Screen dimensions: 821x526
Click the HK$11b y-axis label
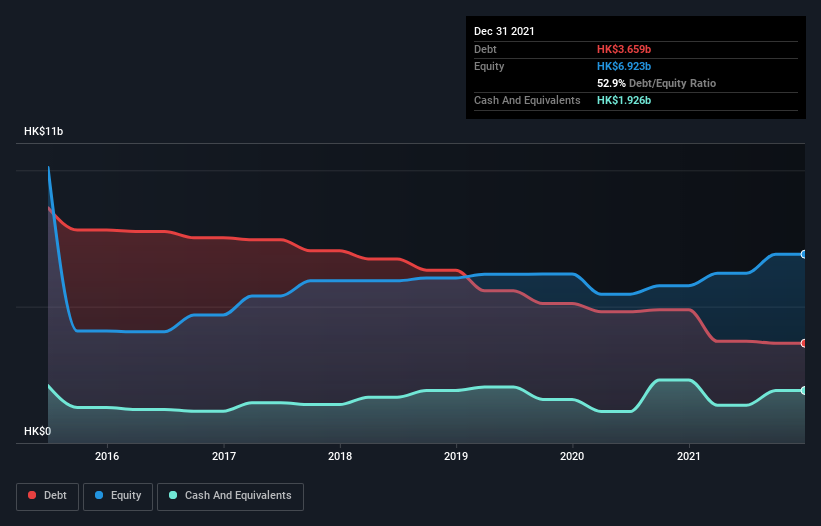[x=43, y=131]
